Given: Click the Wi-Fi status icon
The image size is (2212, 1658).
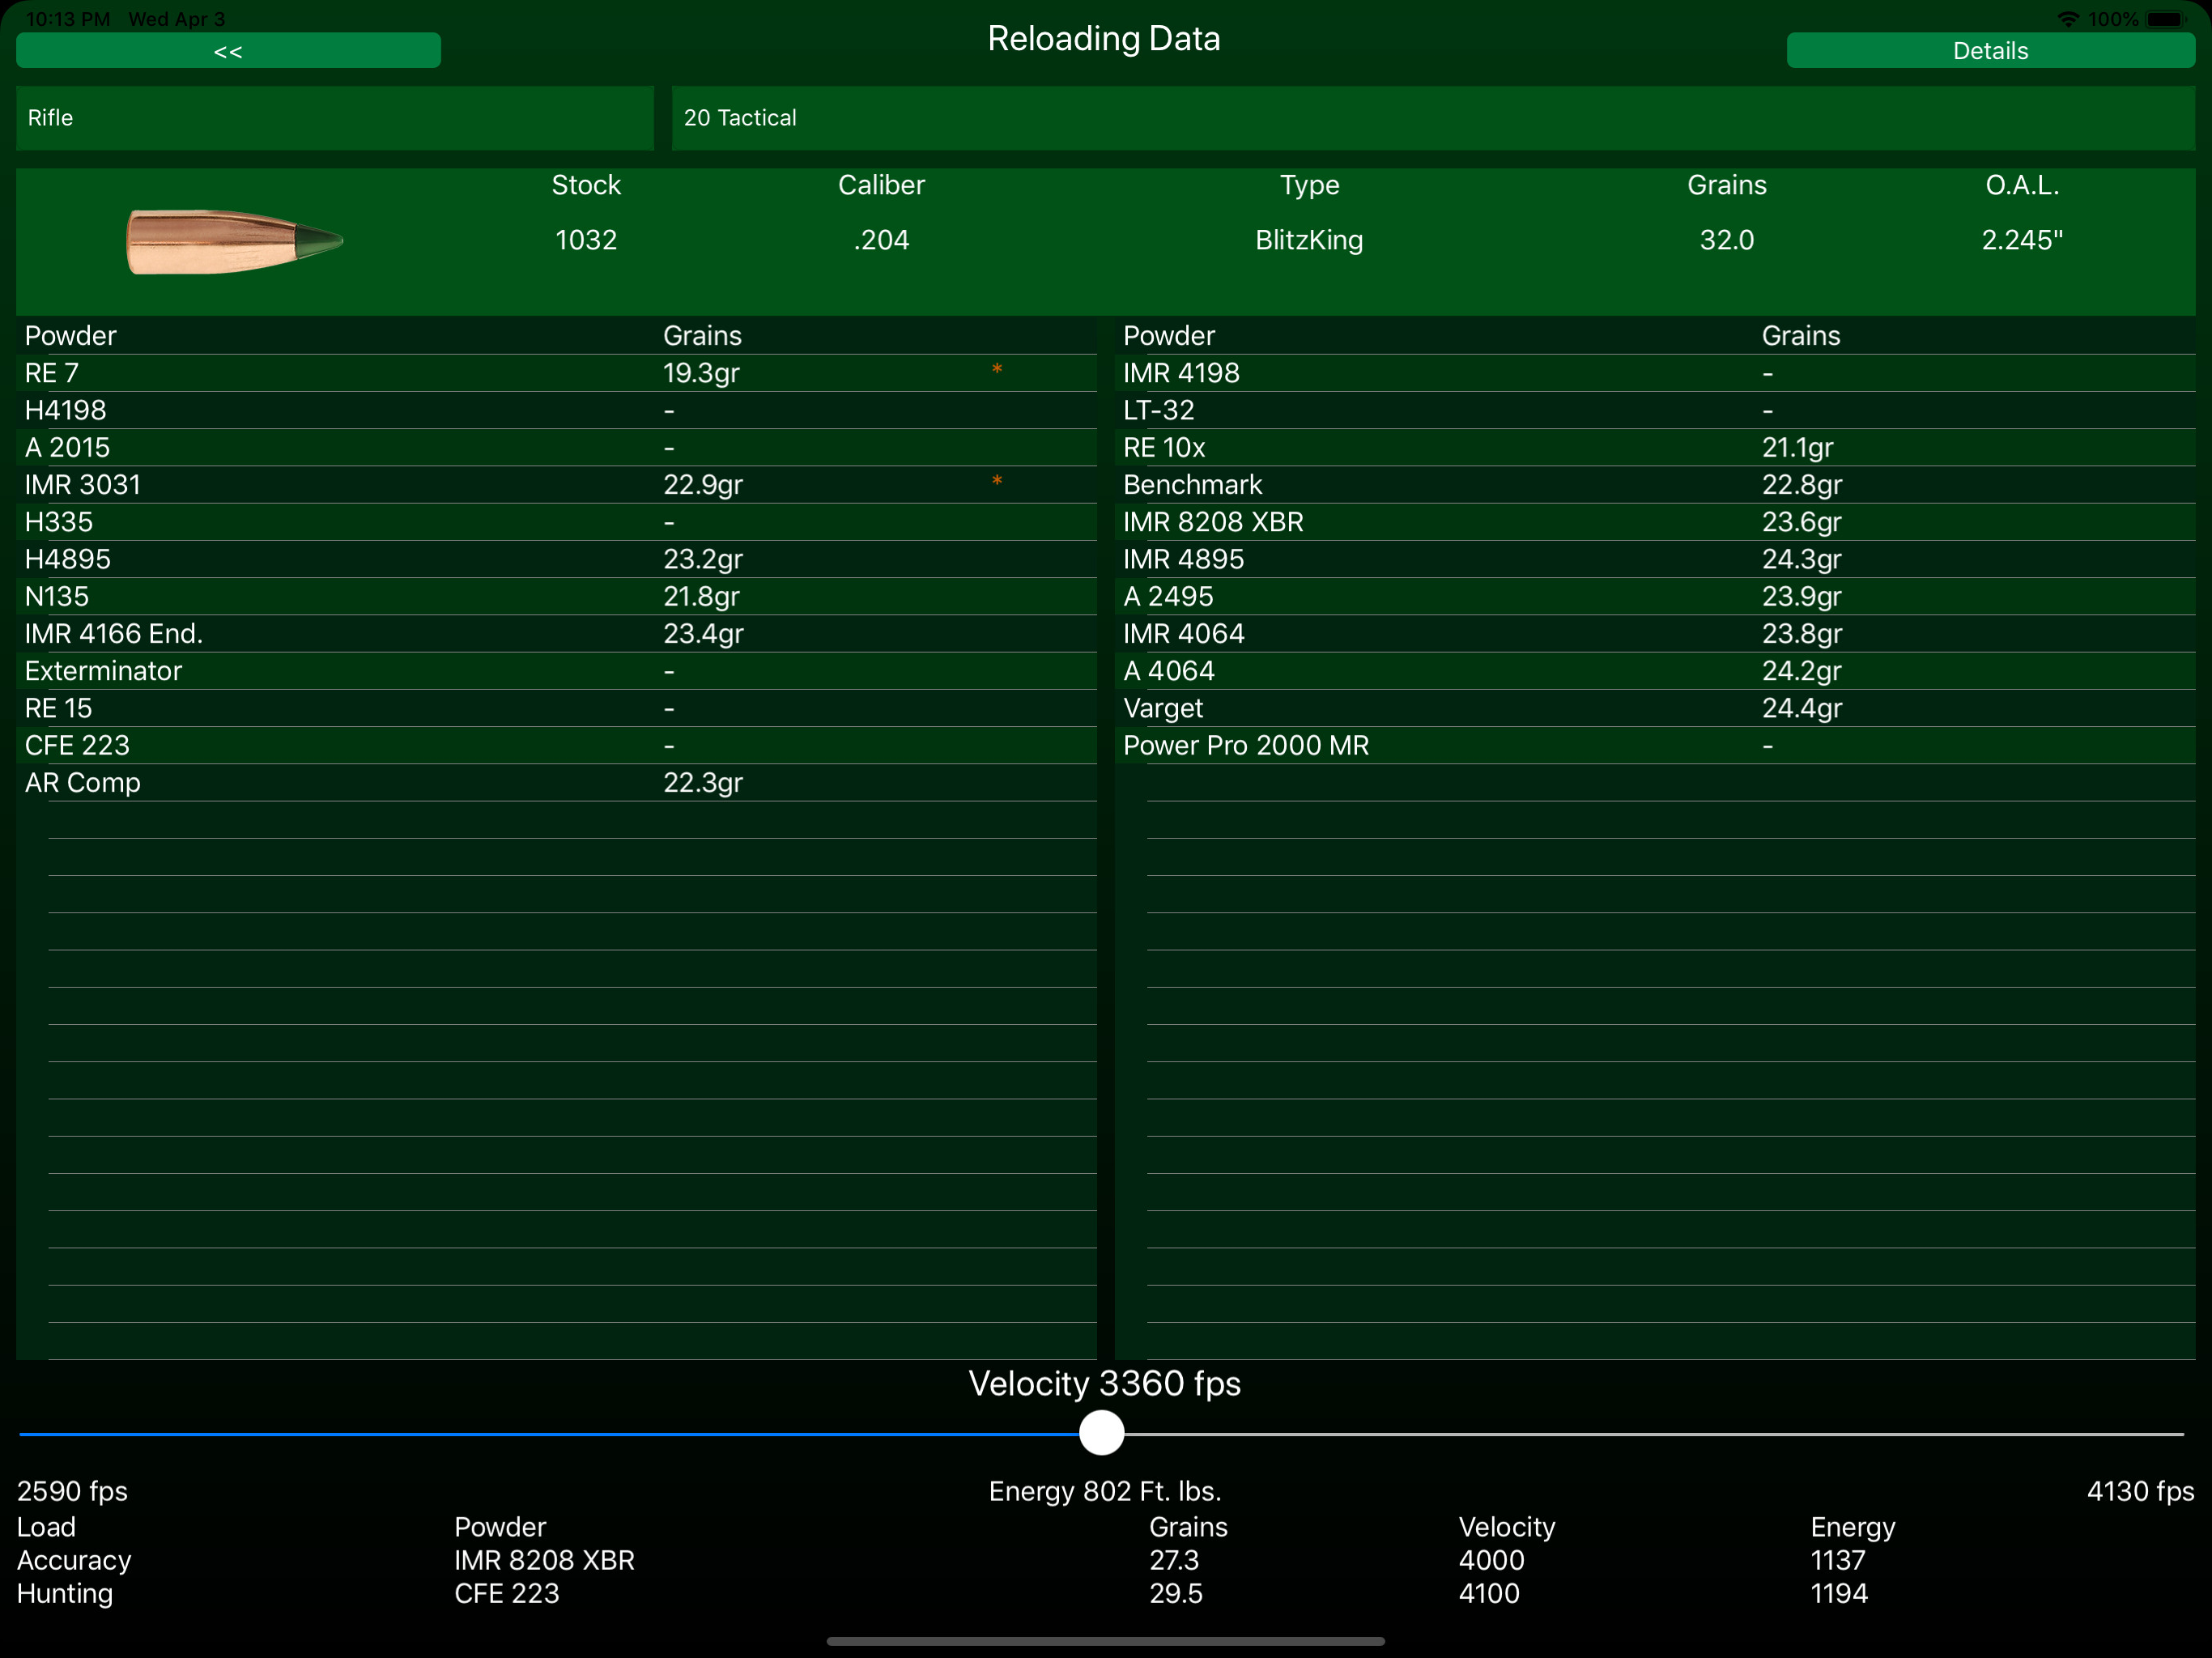Looking at the screenshot, I should point(2067,19).
